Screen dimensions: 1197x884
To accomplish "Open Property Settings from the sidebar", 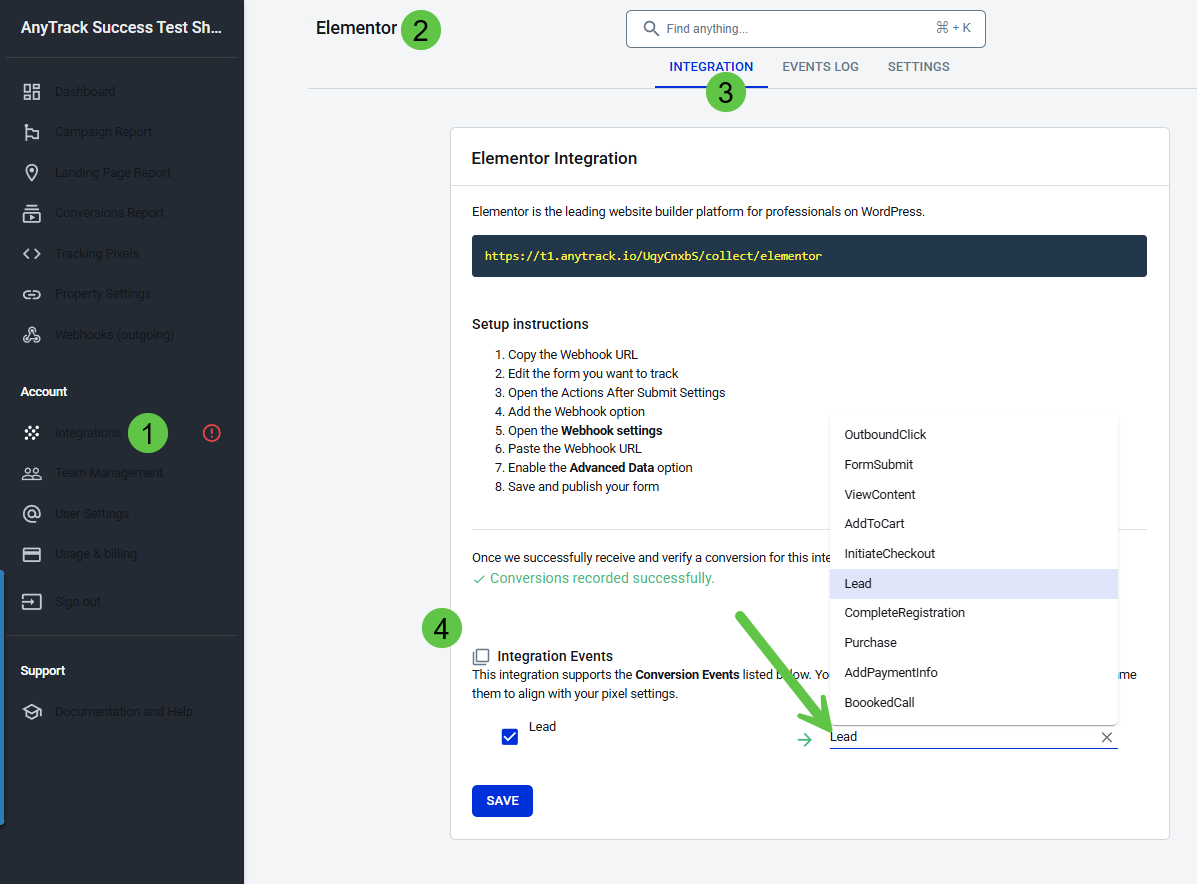I will (102, 294).
